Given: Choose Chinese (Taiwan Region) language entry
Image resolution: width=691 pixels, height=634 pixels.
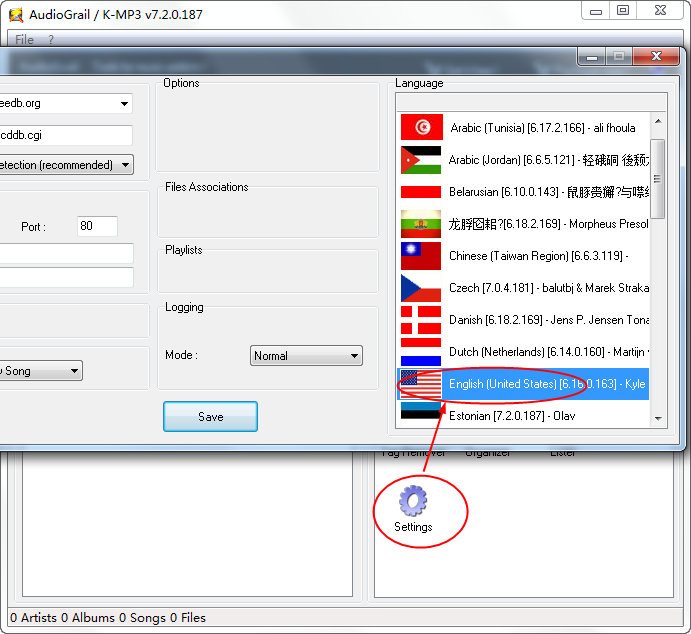Looking at the screenshot, I should click(x=523, y=256).
